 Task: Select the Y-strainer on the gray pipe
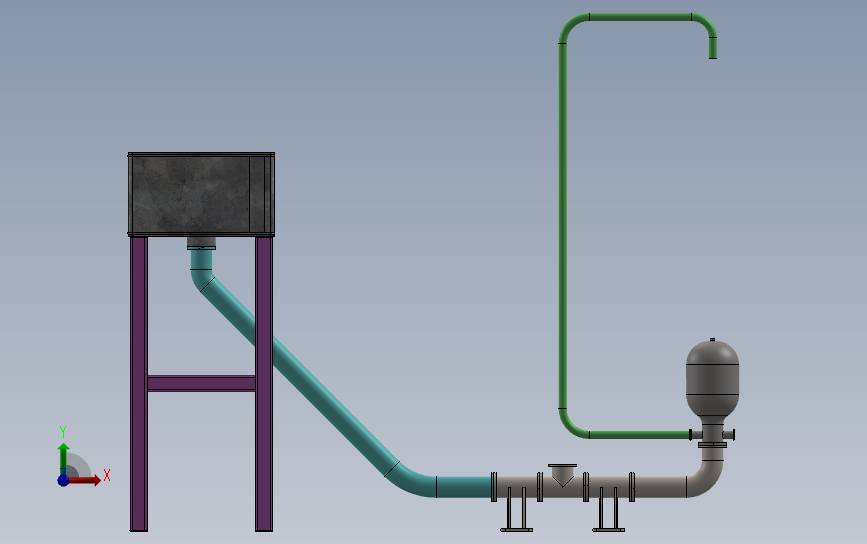click(x=562, y=475)
